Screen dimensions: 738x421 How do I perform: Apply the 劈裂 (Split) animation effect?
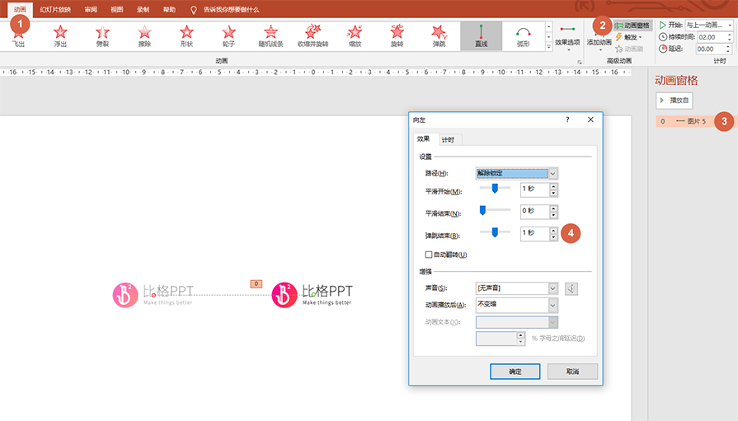coord(102,36)
